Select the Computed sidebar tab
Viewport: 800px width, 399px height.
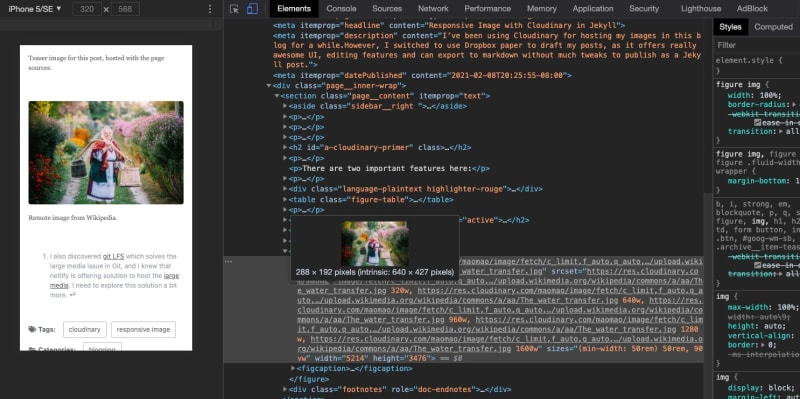tap(773, 27)
